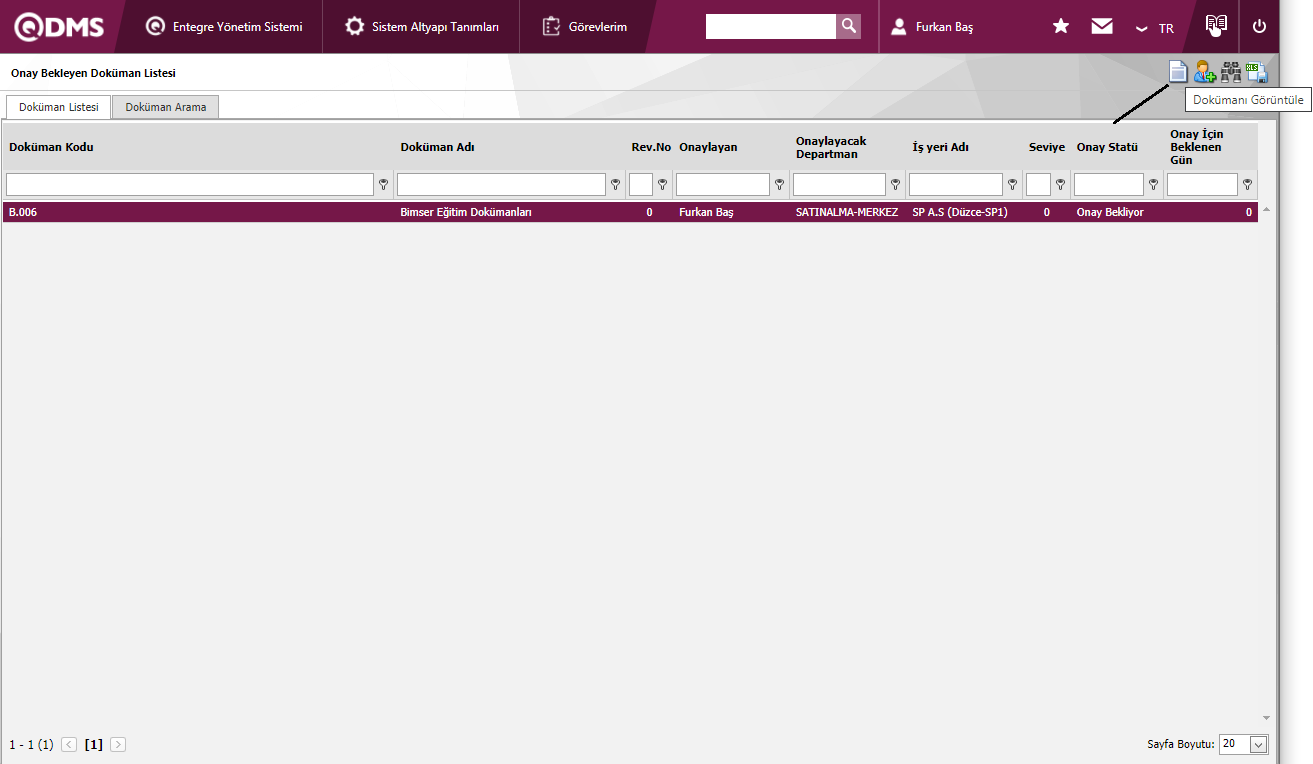Focus the Onaylayacak Departman filter field
This screenshot has height=764, width=1313.
(839, 185)
